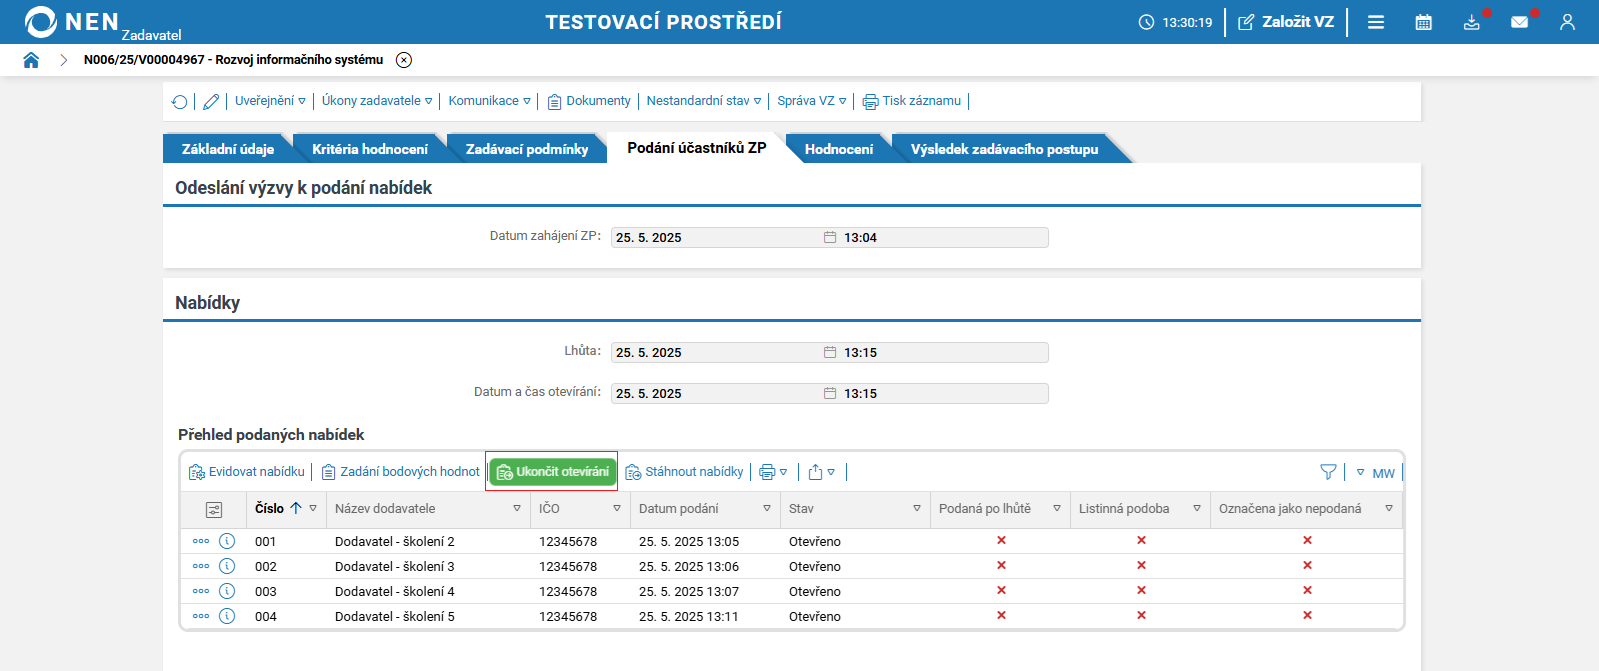The width and height of the screenshot is (1599, 671).
Task: Open the row actions menu for offer 001
Action: tap(201, 541)
